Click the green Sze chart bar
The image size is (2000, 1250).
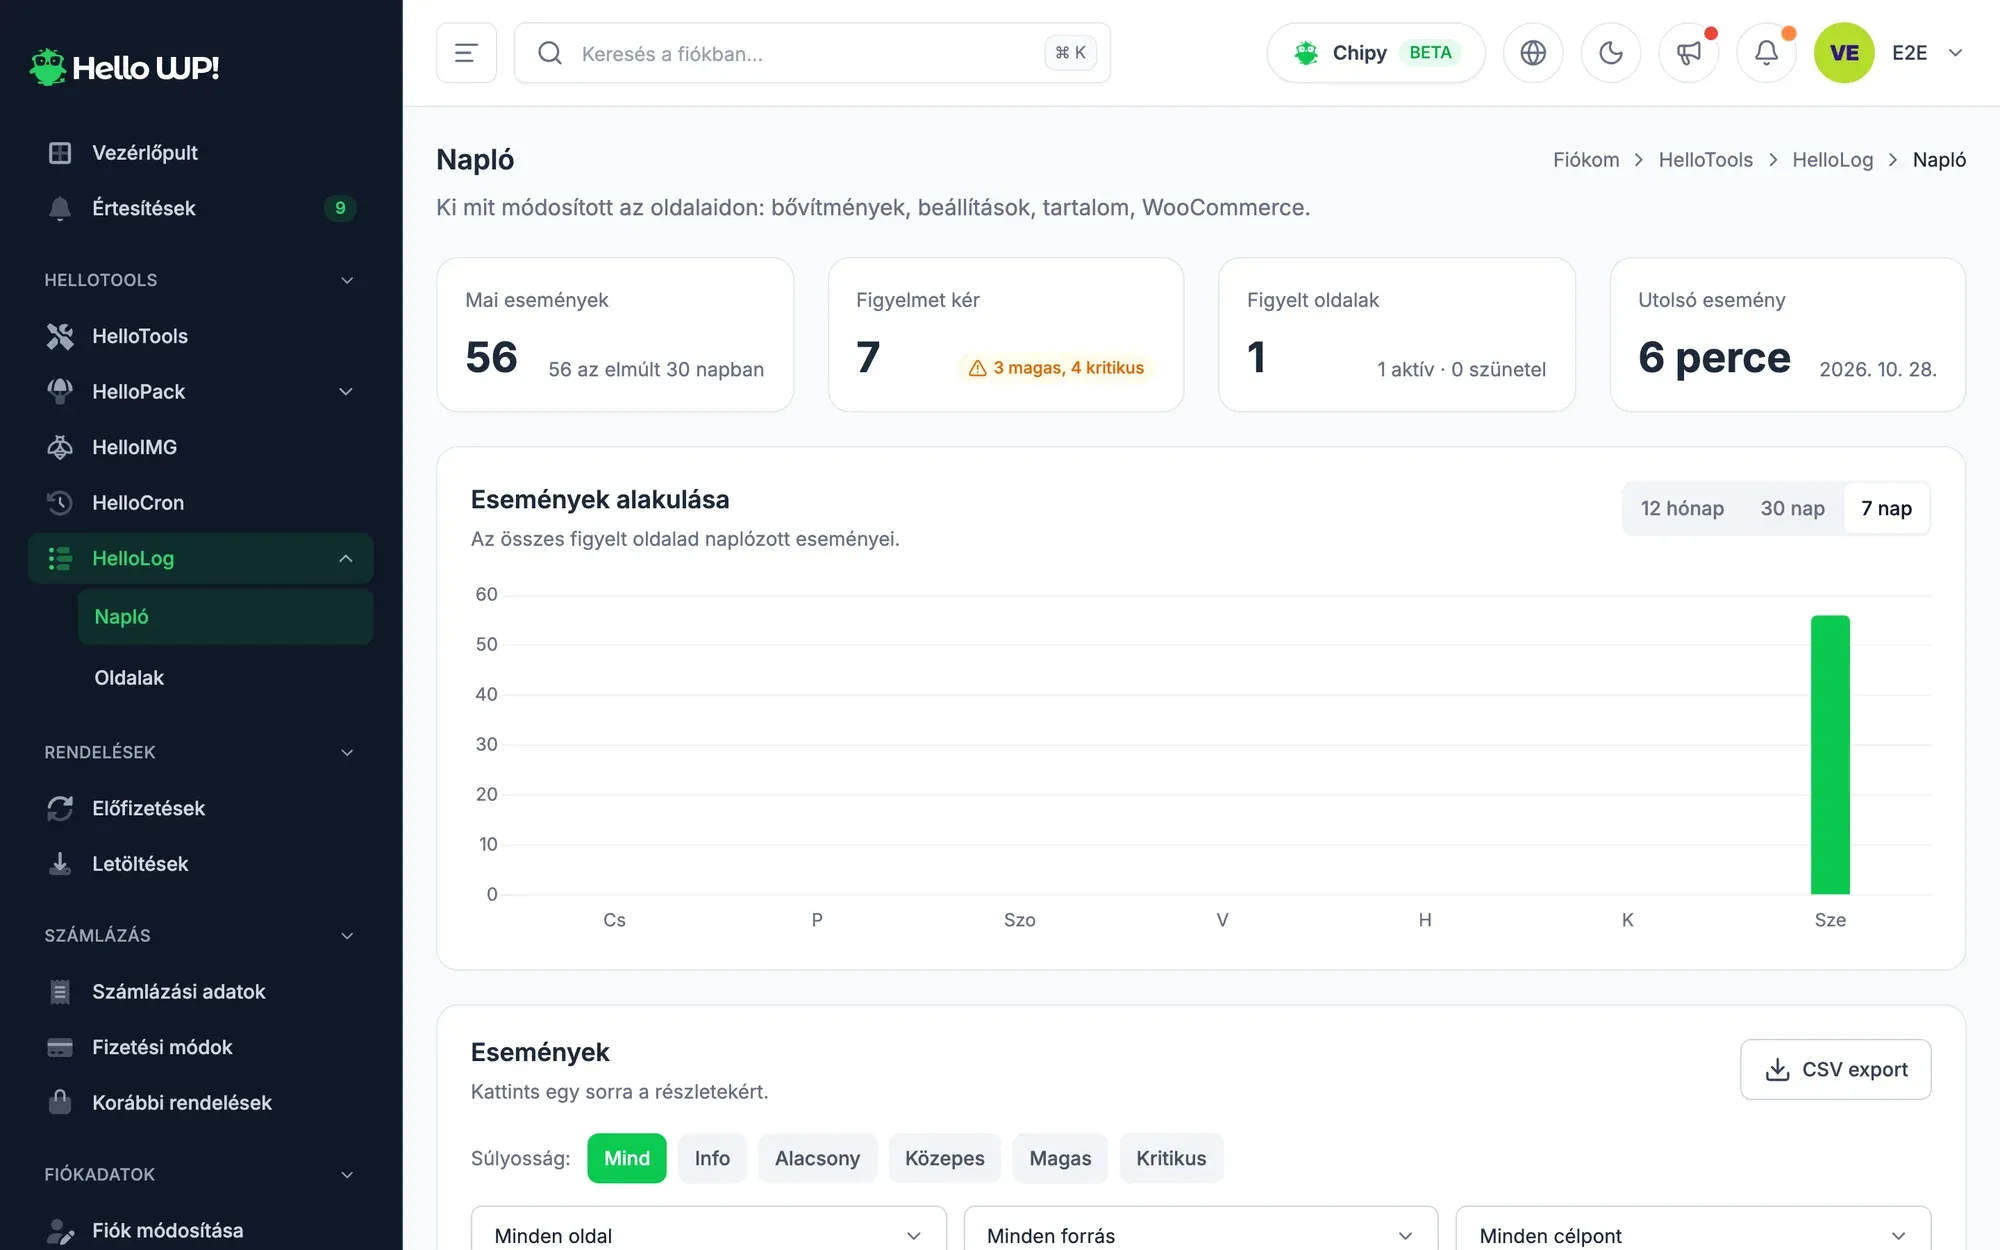pyautogui.click(x=1830, y=755)
